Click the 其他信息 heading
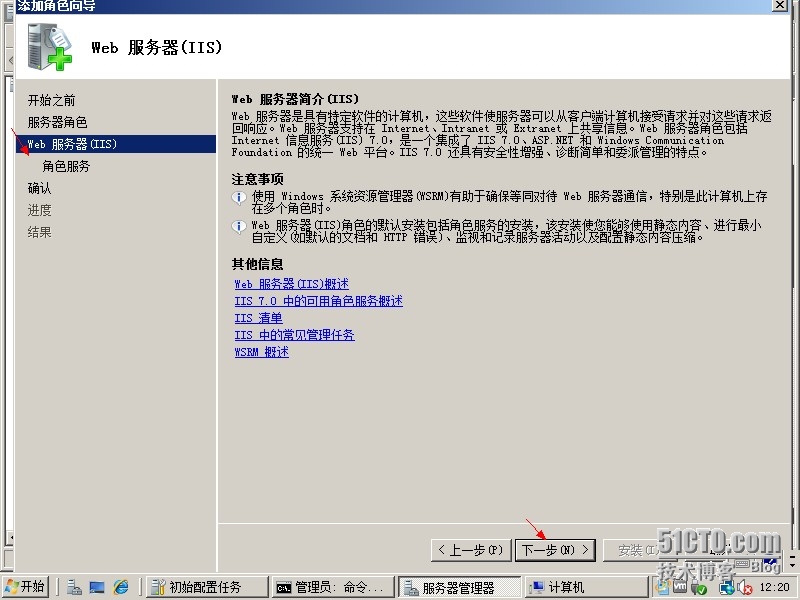This screenshot has width=800, height=600. point(257,264)
